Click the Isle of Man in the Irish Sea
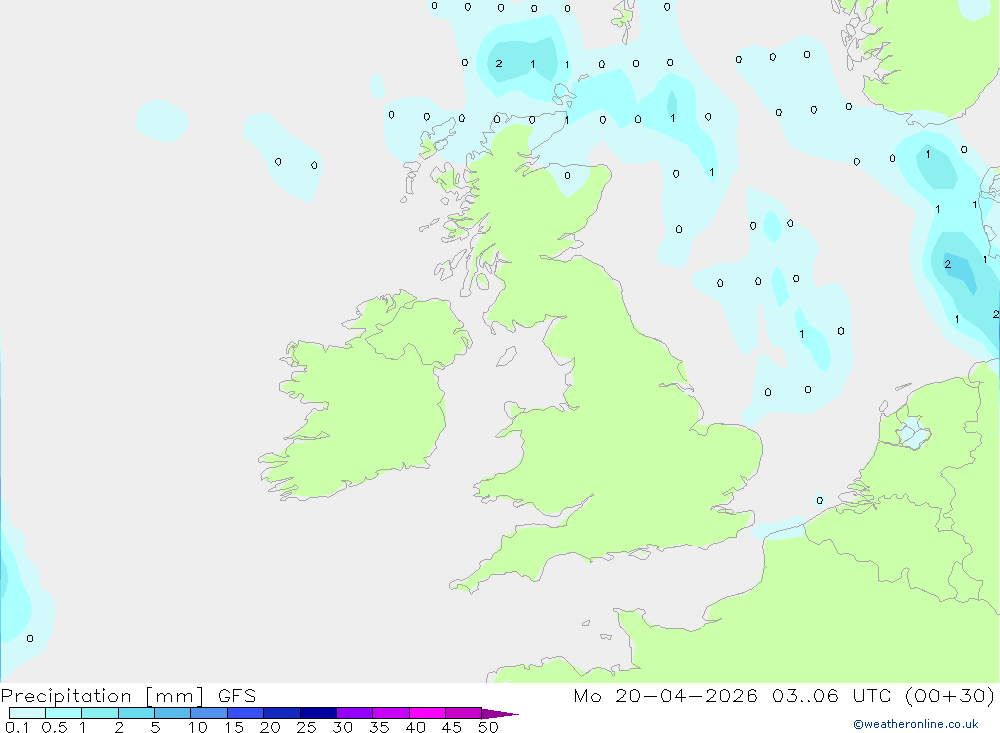 [x=506, y=357]
